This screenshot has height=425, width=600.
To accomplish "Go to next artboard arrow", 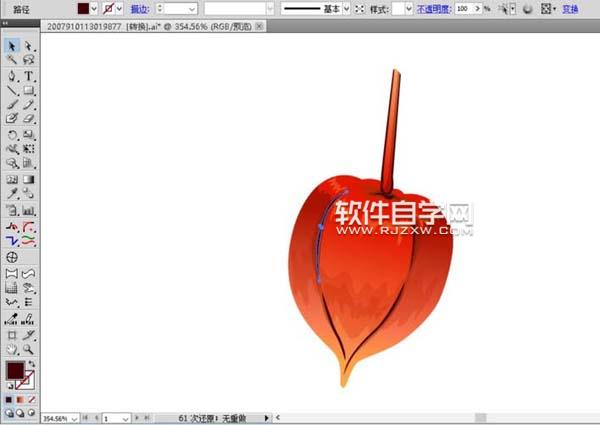I will tap(136, 418).
